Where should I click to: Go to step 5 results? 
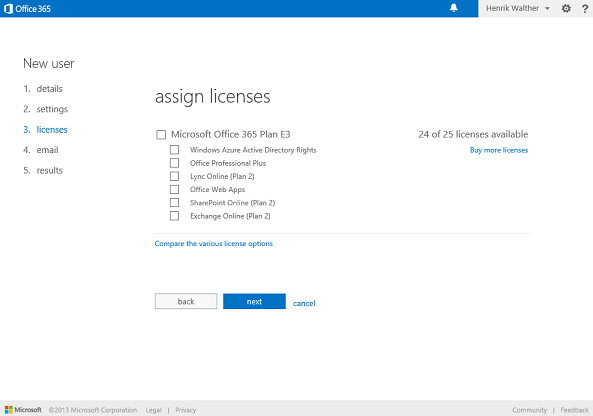(x=43, y=171)
